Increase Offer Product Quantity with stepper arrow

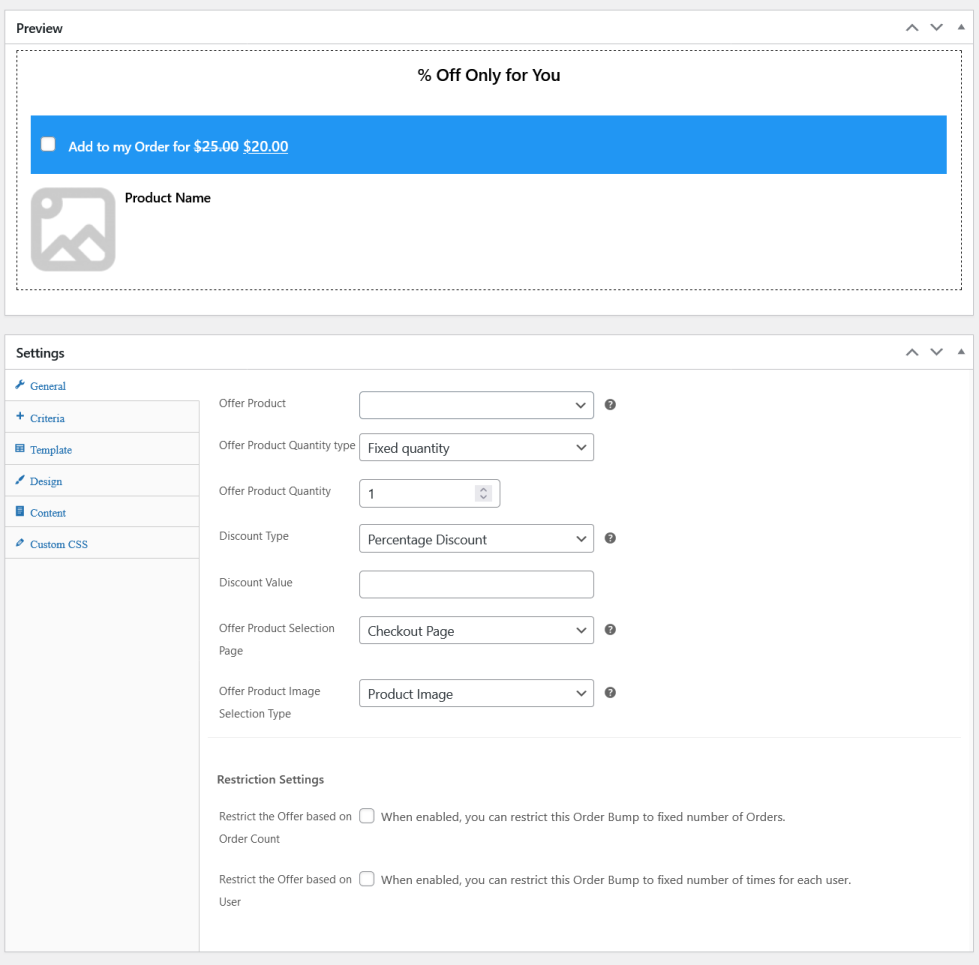point(484,489)
